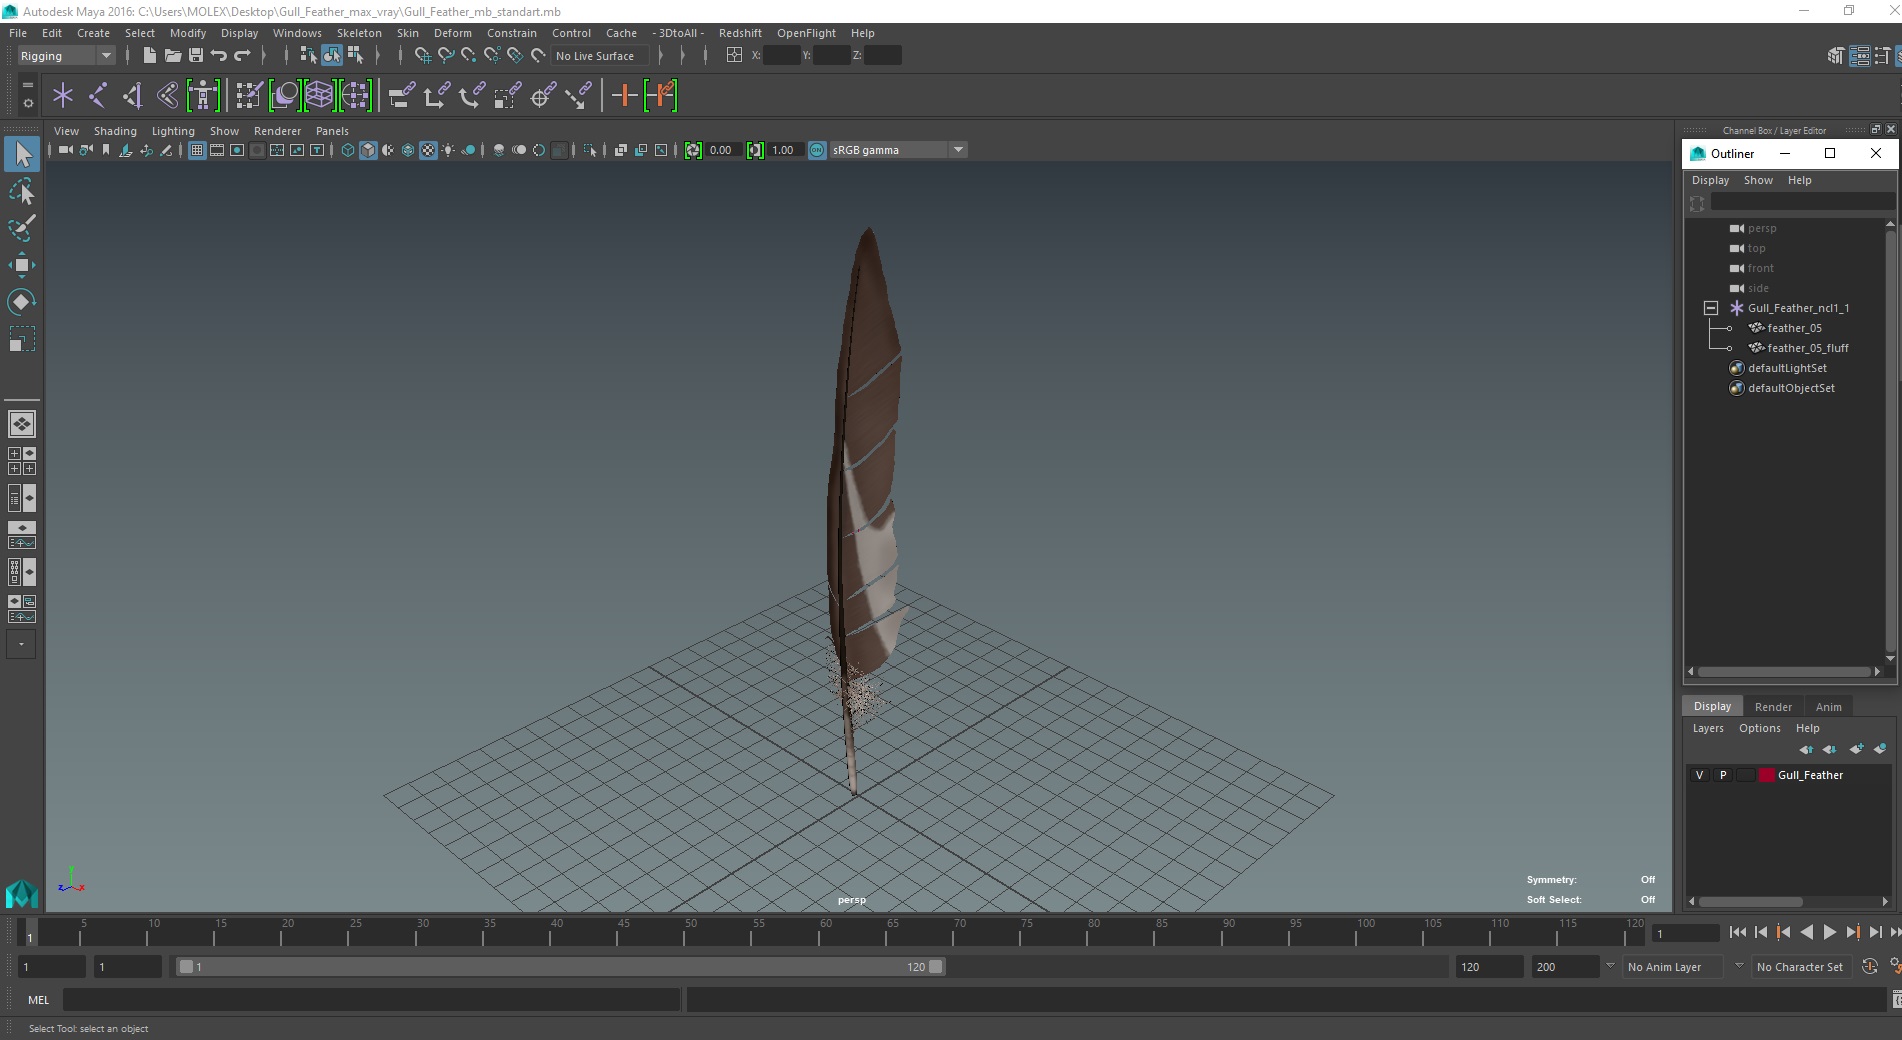The height and width of the screenshot is (1040, 1902).
Task: Open the Quick Rig shelf icon
Action: tap(203, 95)
